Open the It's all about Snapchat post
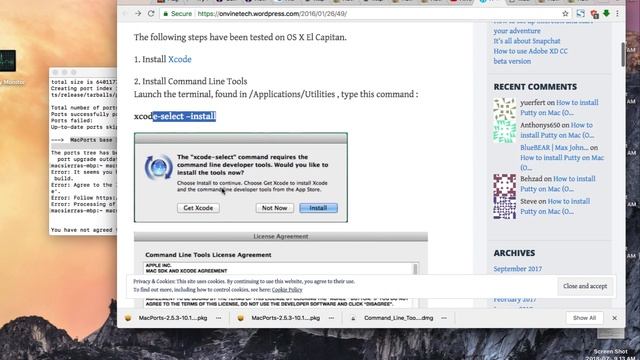Screen dimensions: 640x360 click(x=527, y=41)
